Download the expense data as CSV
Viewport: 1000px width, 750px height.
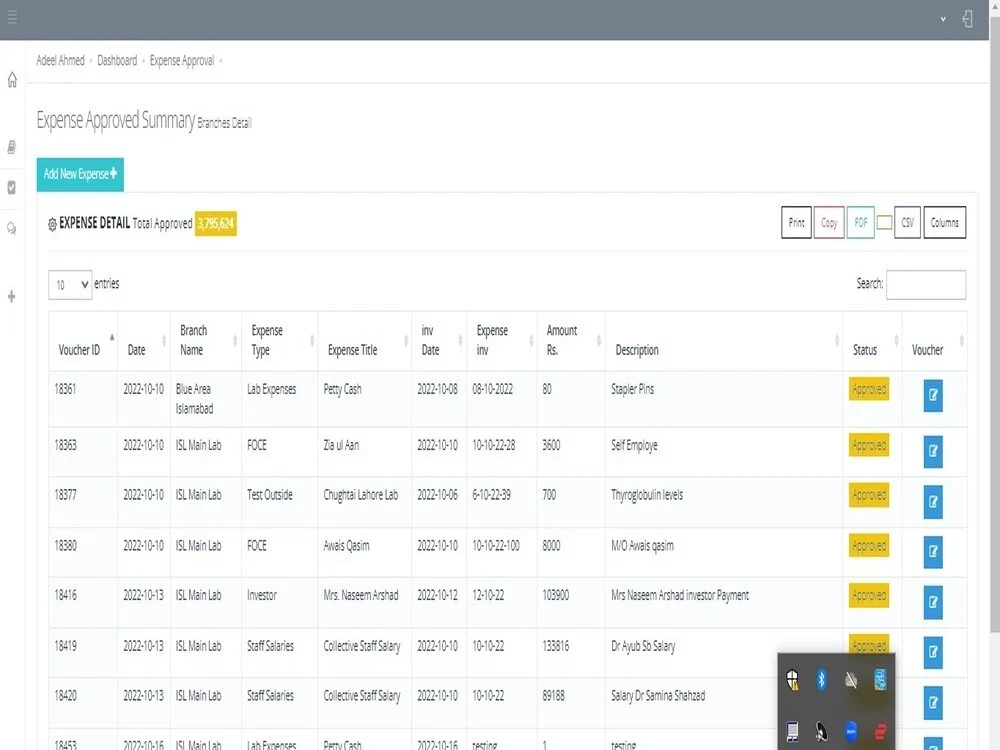click(x=906, y=222)
